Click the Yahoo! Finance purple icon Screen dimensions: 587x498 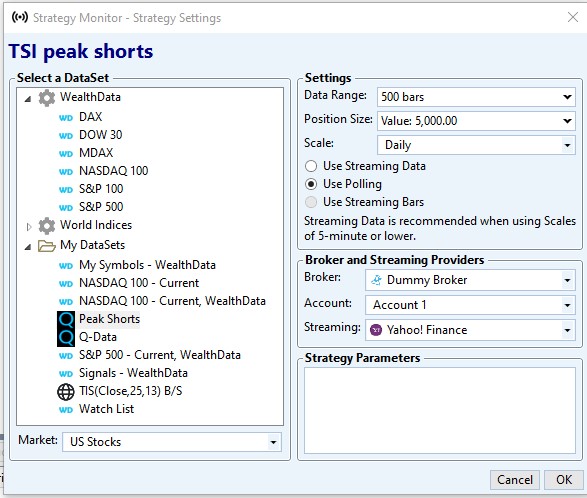click(x=376, y=330)
